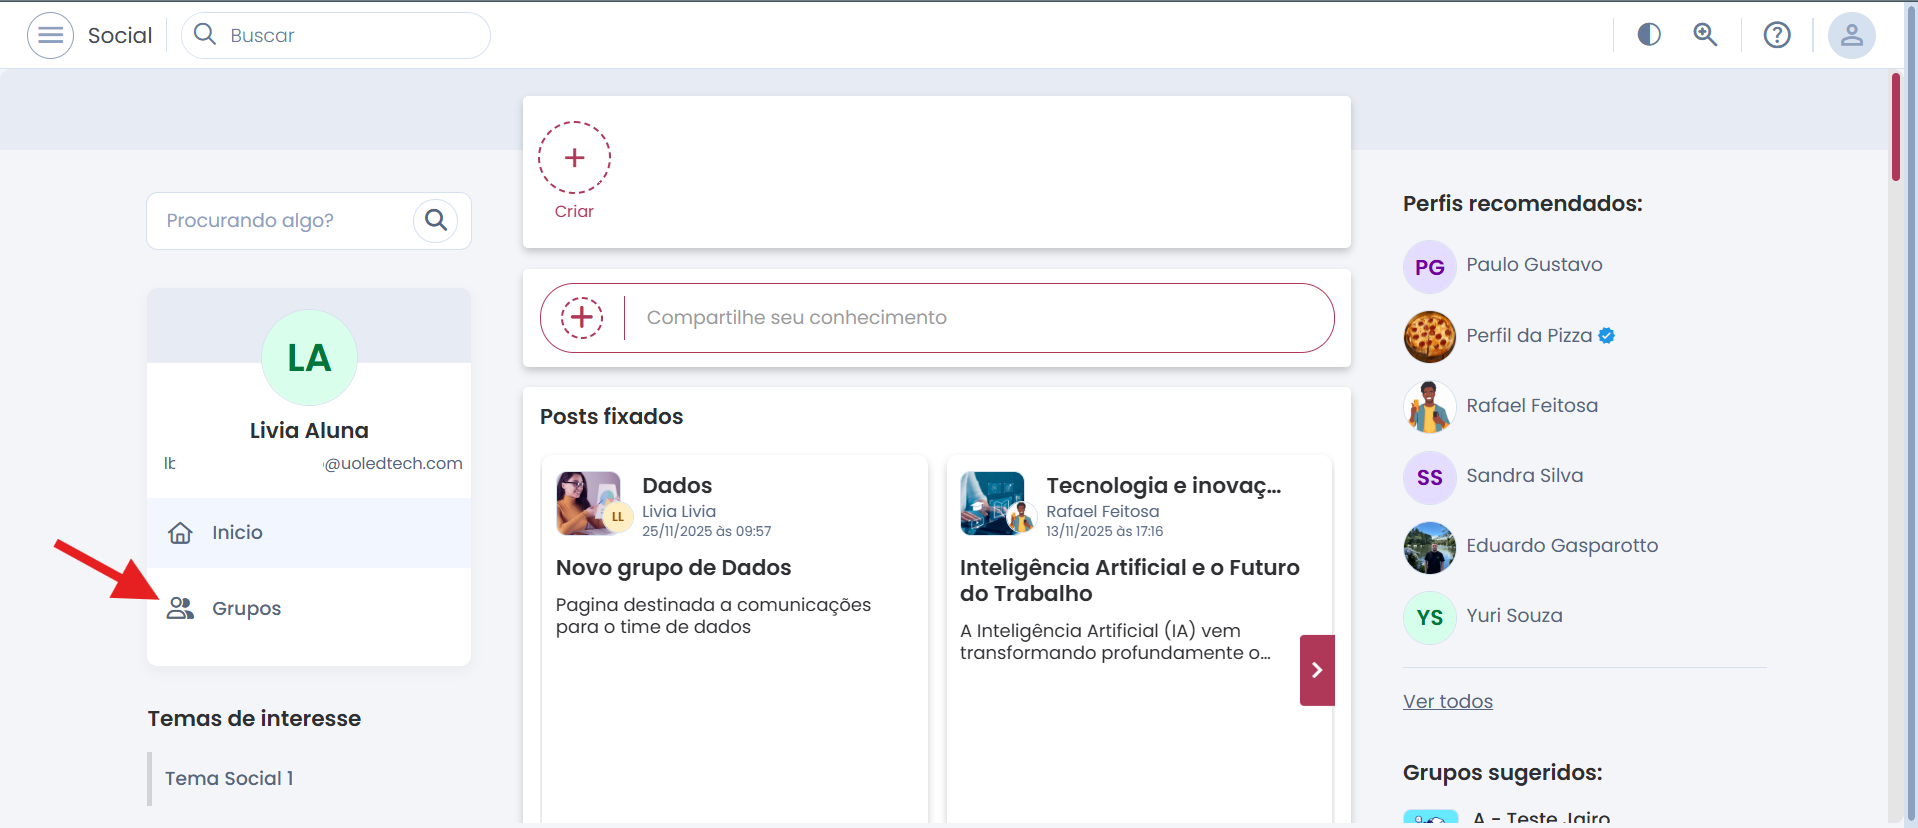This screenshot has width=1918, height=828.
Task: Advance pinned posts with the next arrow
Action: [x=1317, y=670]
